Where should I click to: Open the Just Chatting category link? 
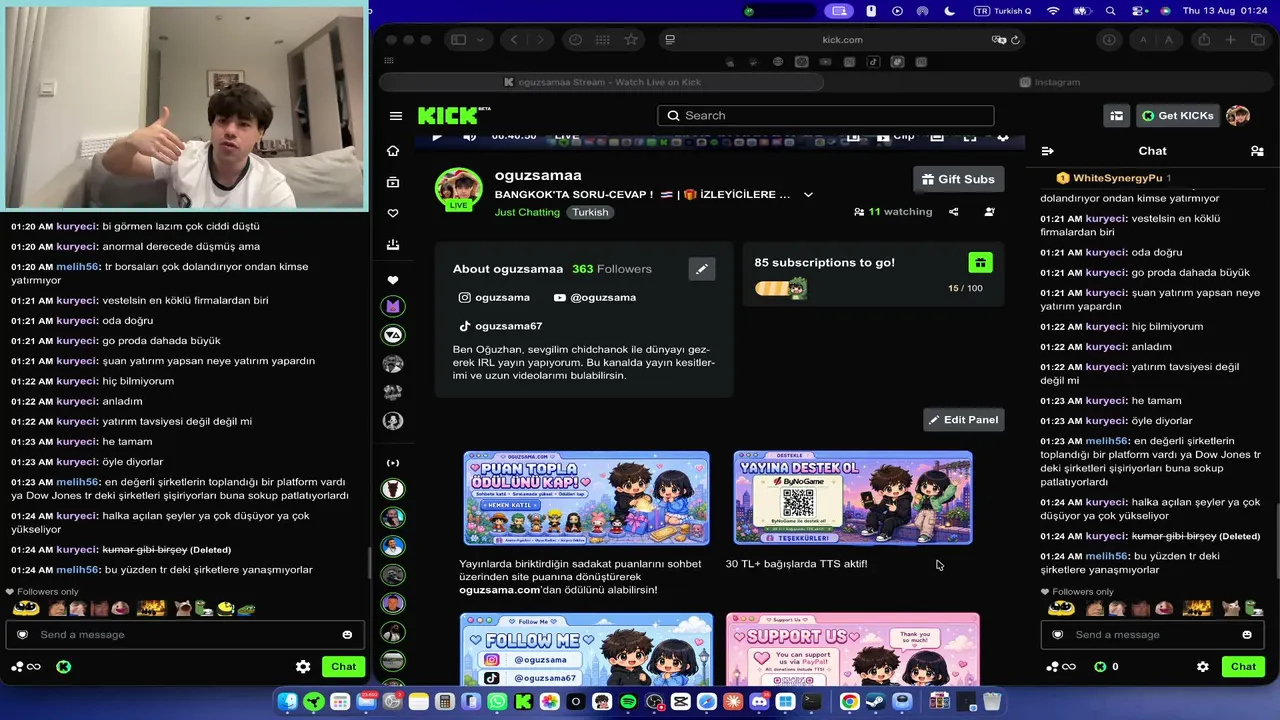pyautogui.click(x=527, y=212)
